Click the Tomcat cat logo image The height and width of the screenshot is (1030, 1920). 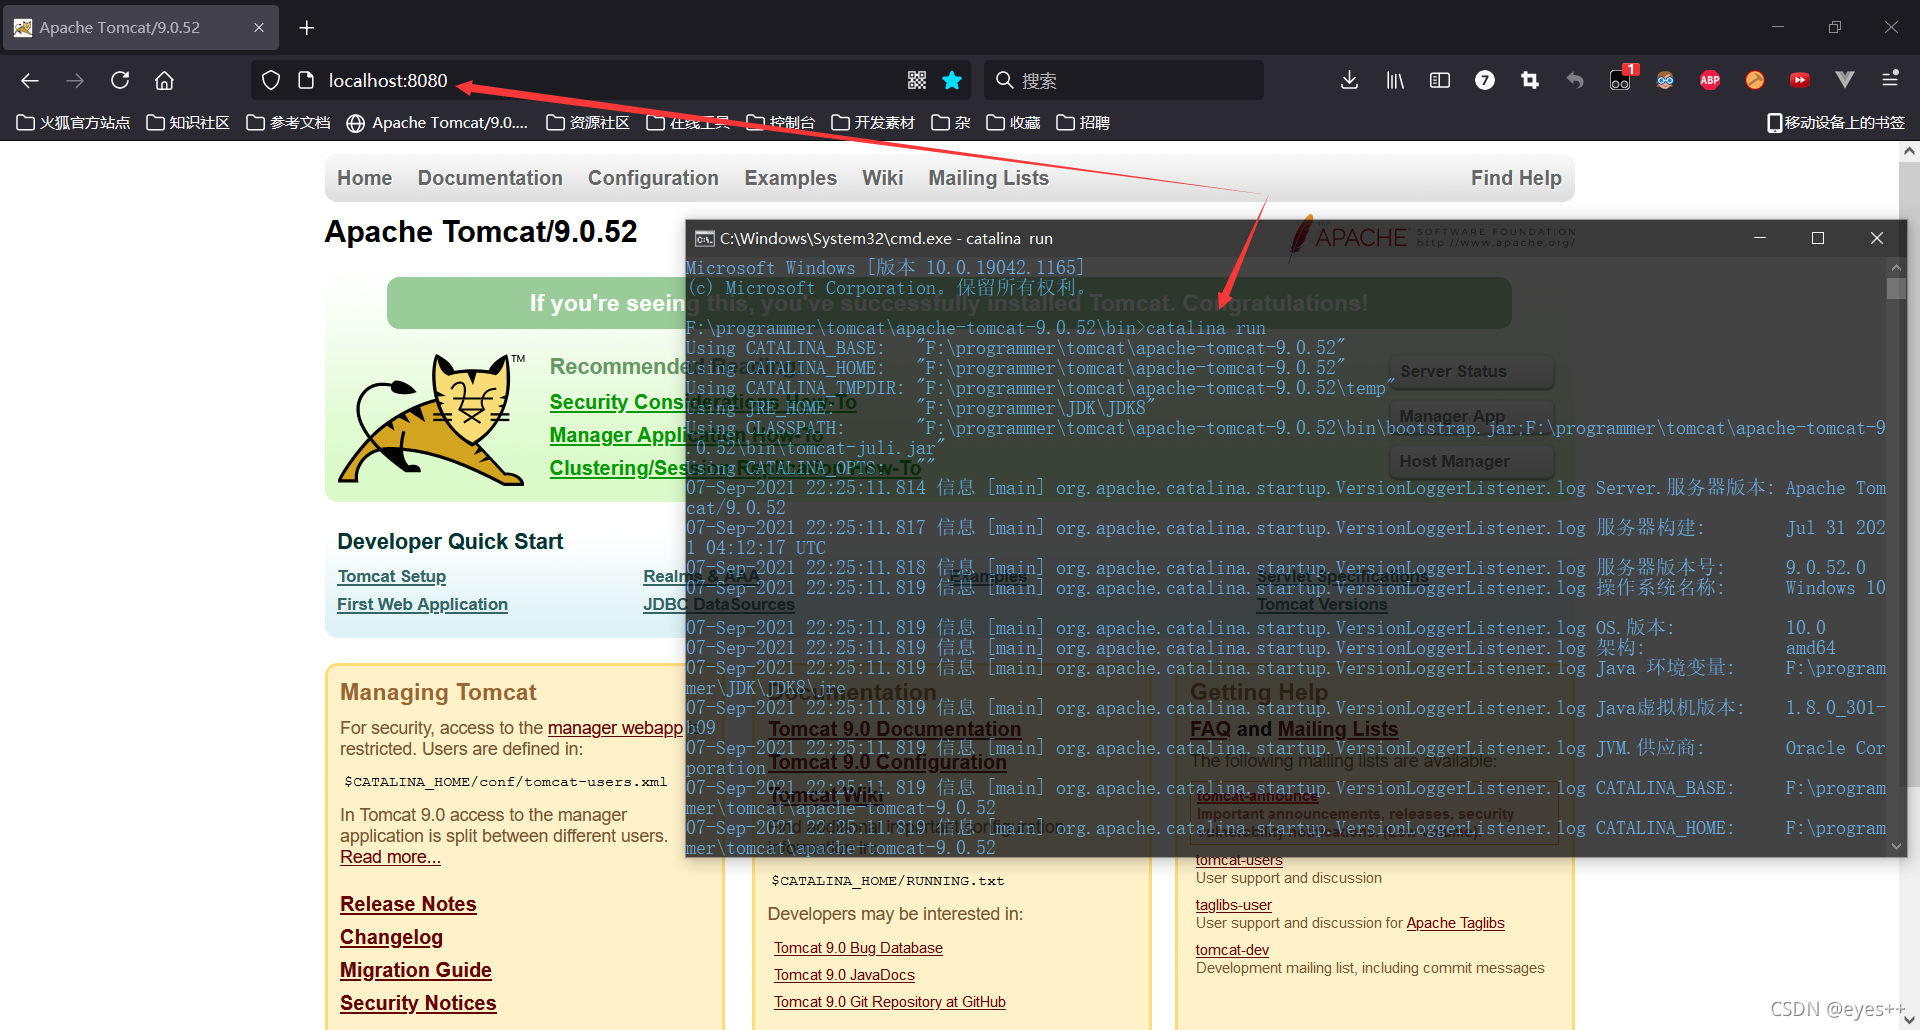pos(433,420)
